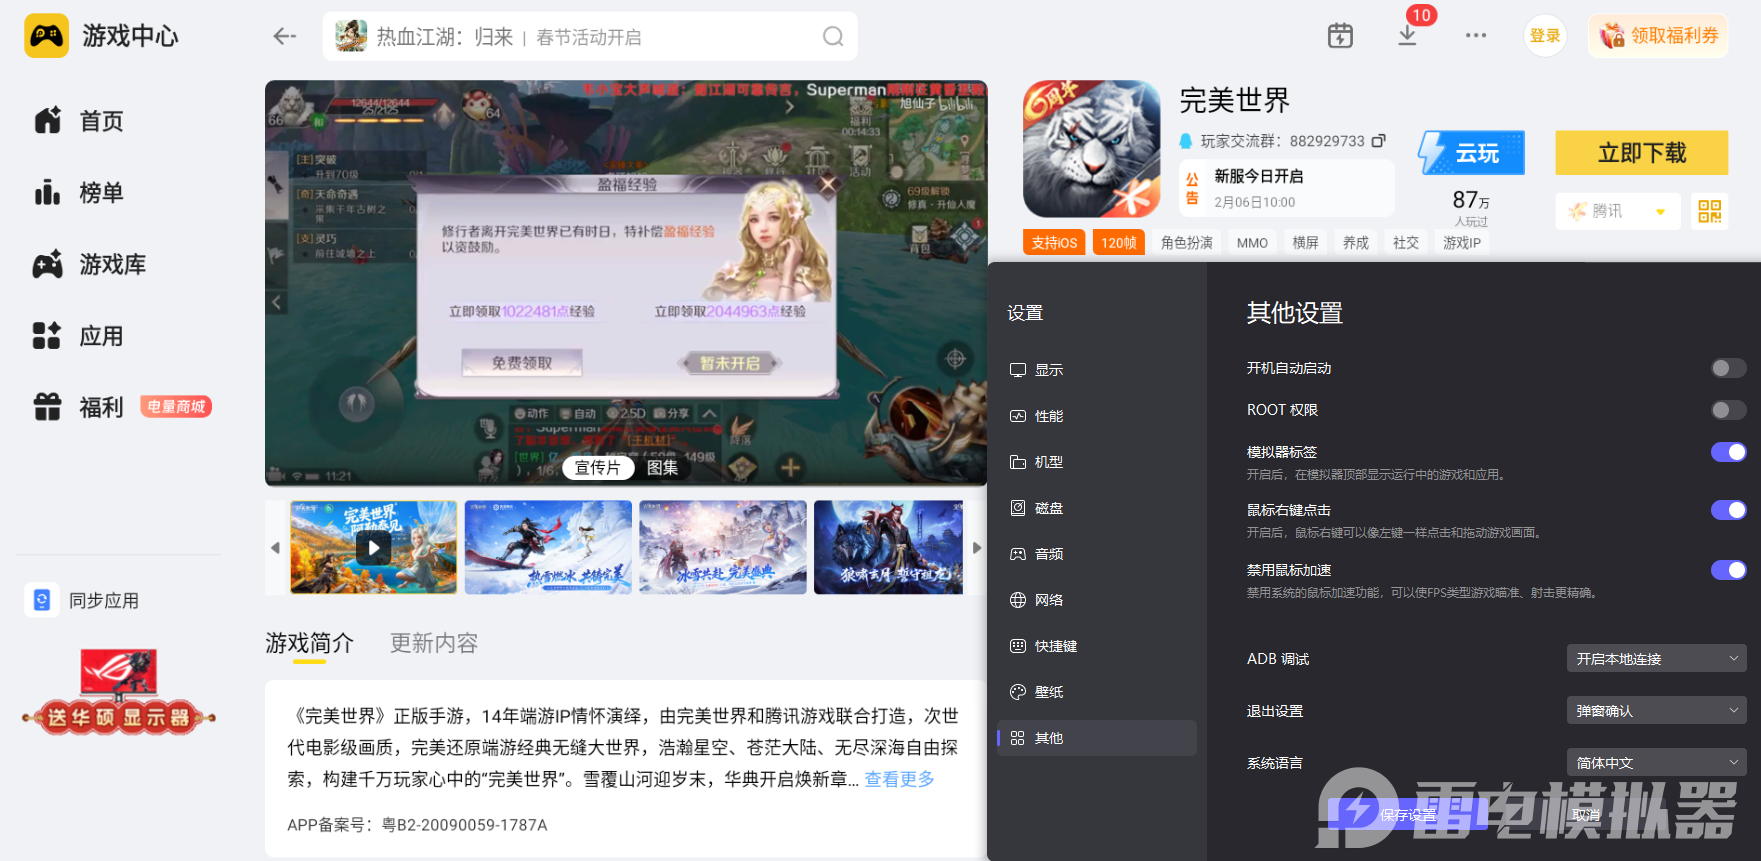Open 机型 device model settings
Screen dimensions: 1761x861
click(1097, 462)
